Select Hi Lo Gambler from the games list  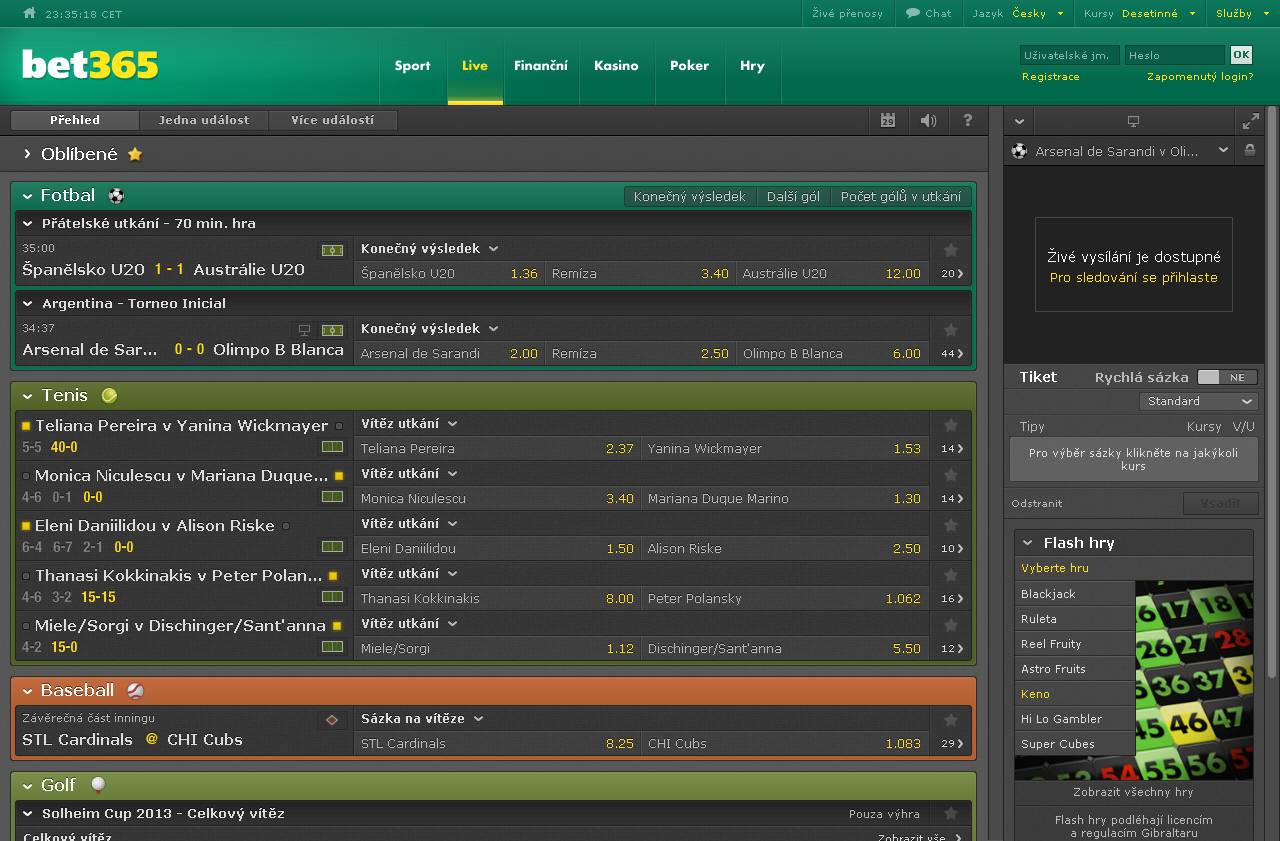click(x=1075, y=719)
